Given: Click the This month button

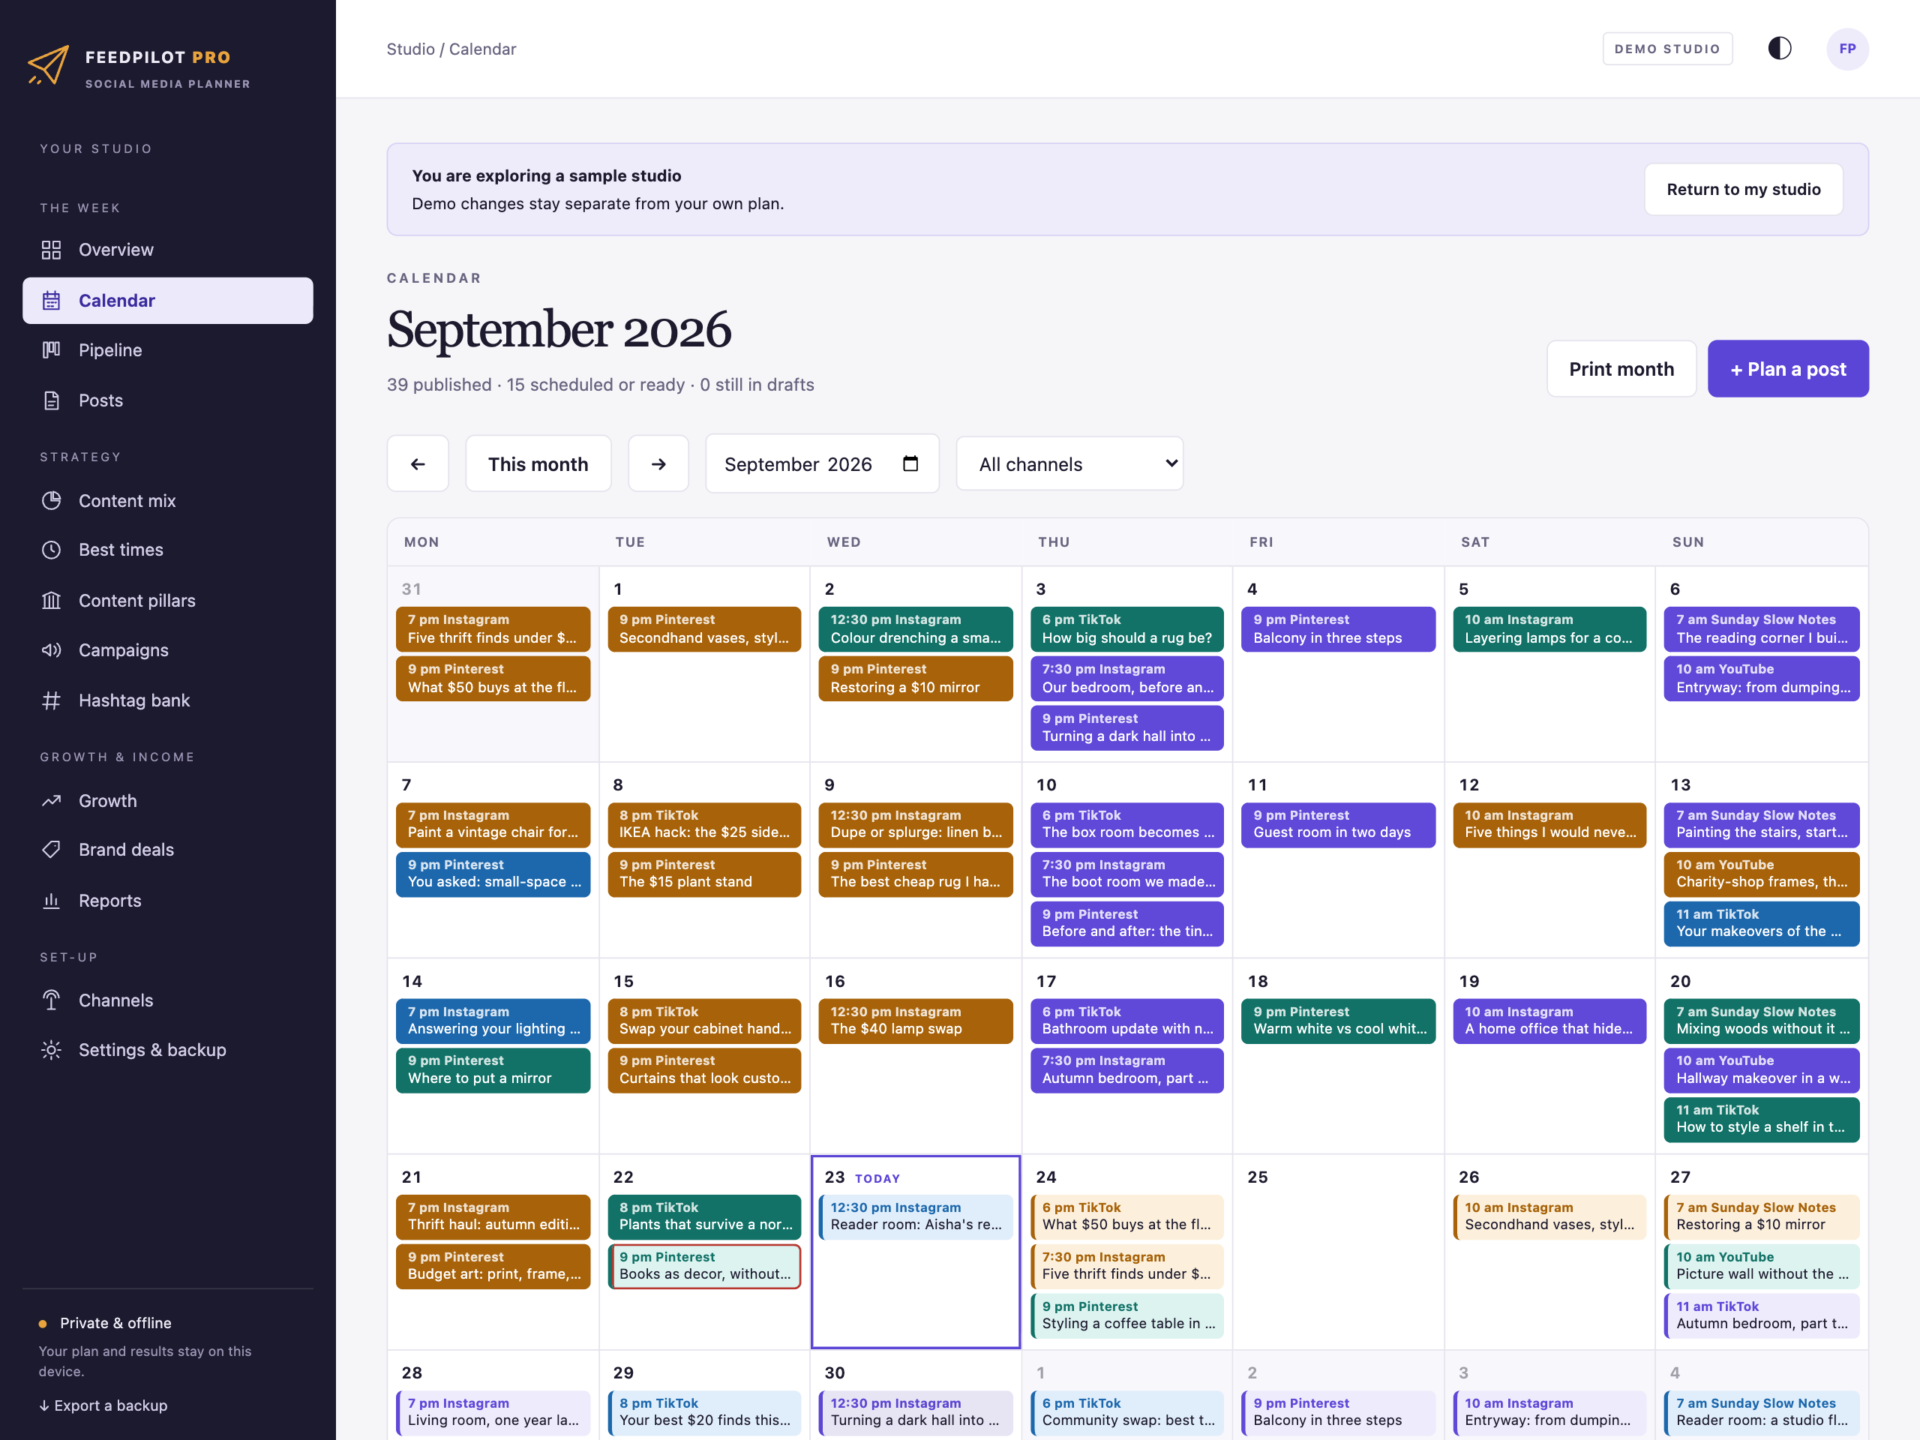Looking at the screenshot, I should [x=538, y=464].
